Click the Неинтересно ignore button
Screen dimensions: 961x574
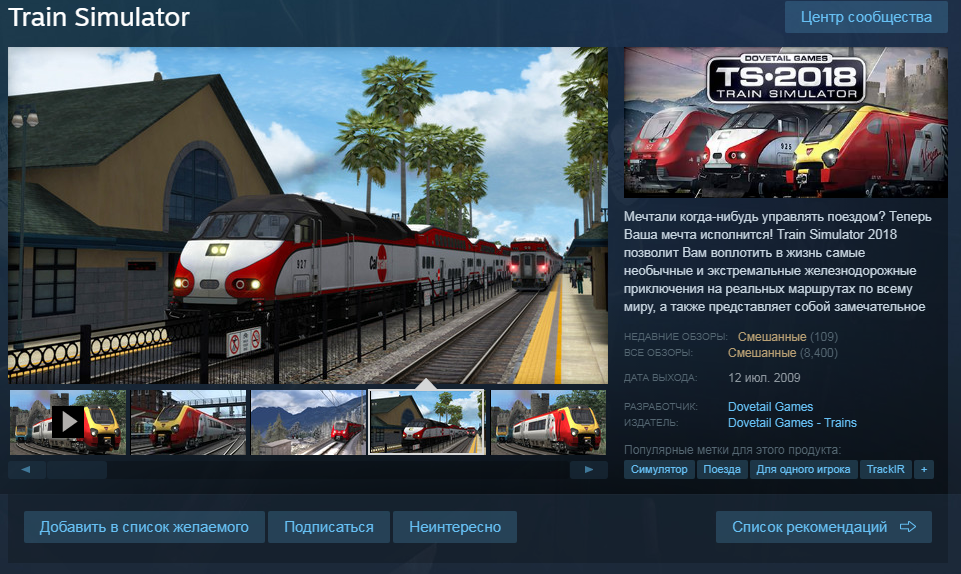(455, 527)
